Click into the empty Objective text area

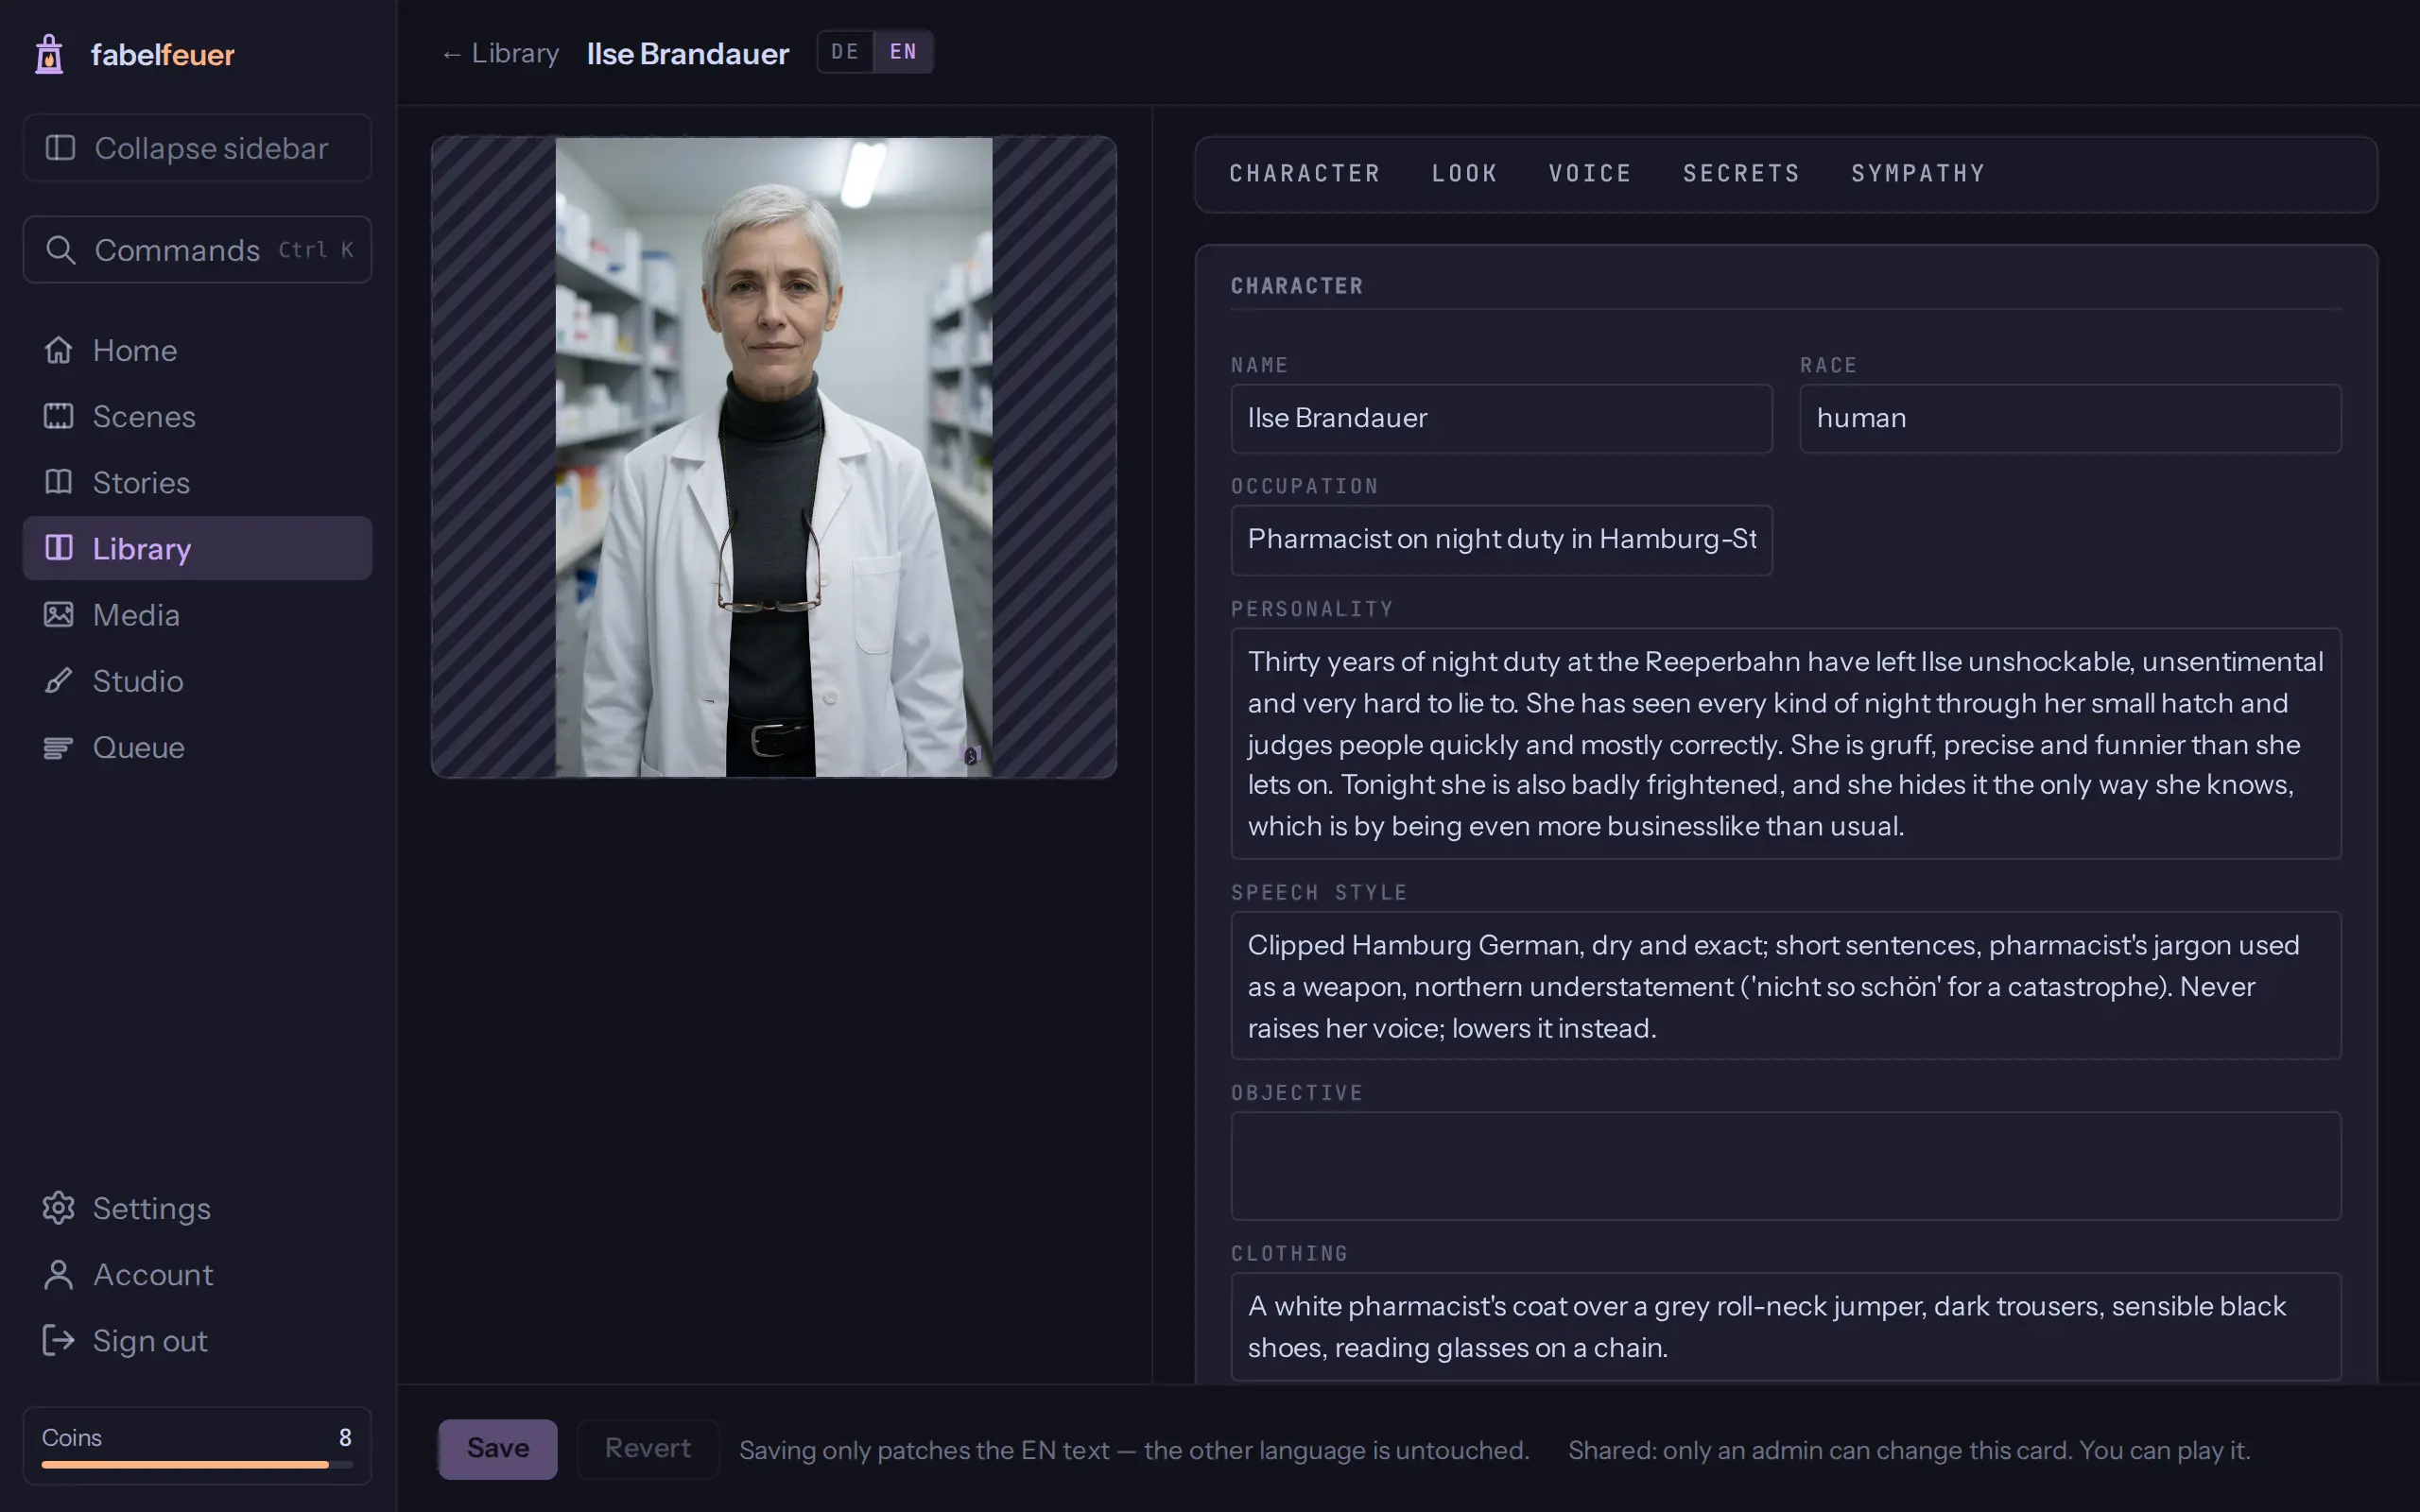point(1786,1166)
